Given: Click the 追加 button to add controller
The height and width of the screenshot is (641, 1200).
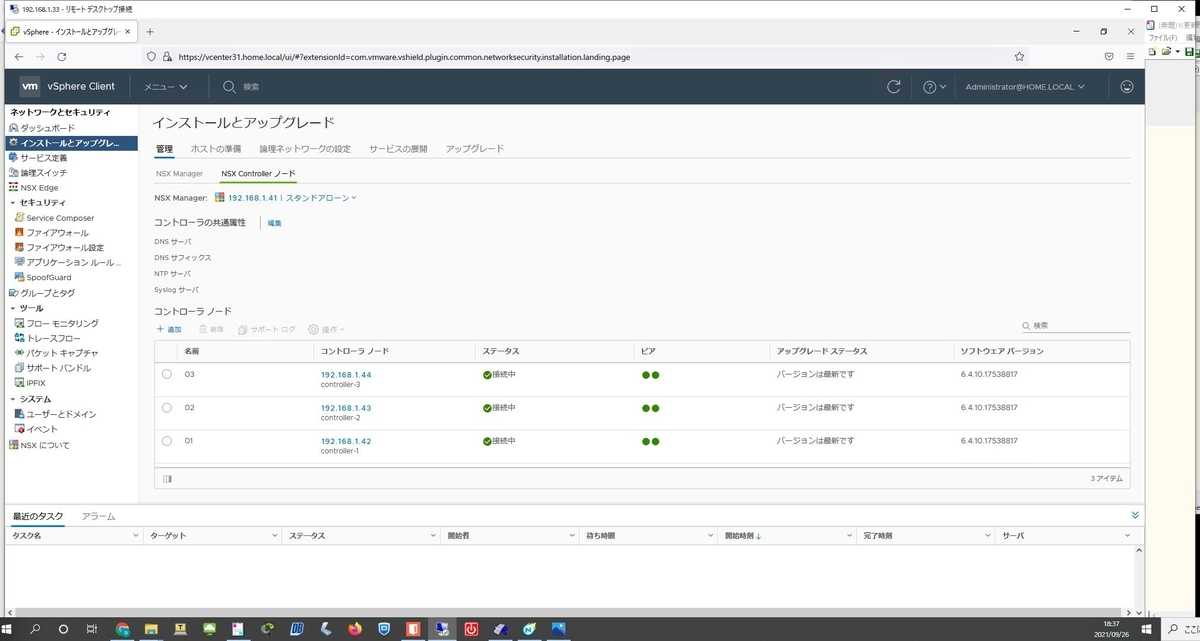Looking at the screenshot, I should pos(169,329).
